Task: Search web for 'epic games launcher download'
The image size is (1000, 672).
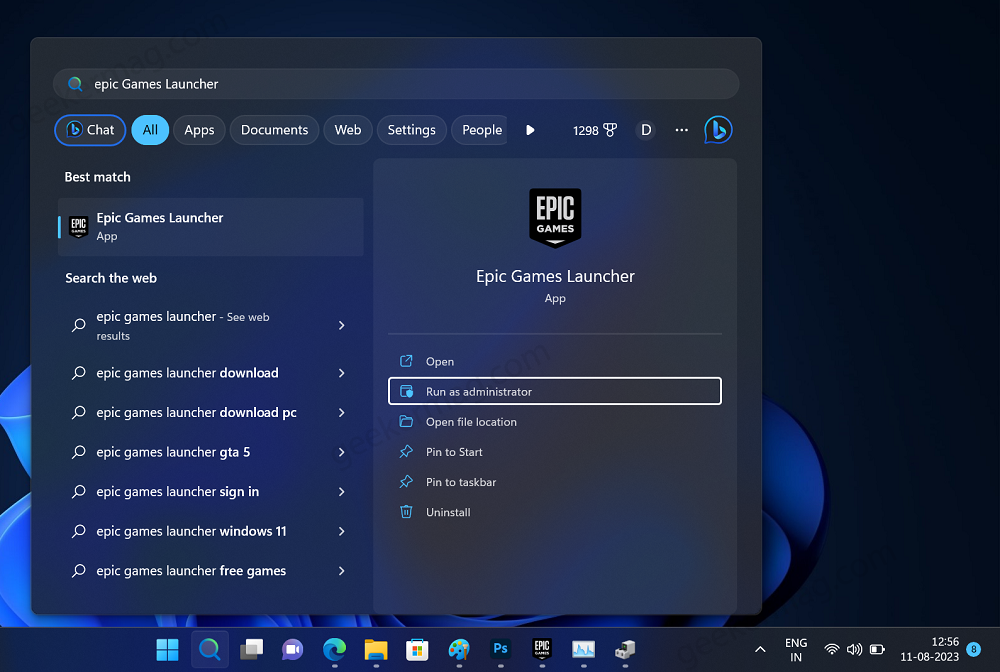Action: point(210,373)
